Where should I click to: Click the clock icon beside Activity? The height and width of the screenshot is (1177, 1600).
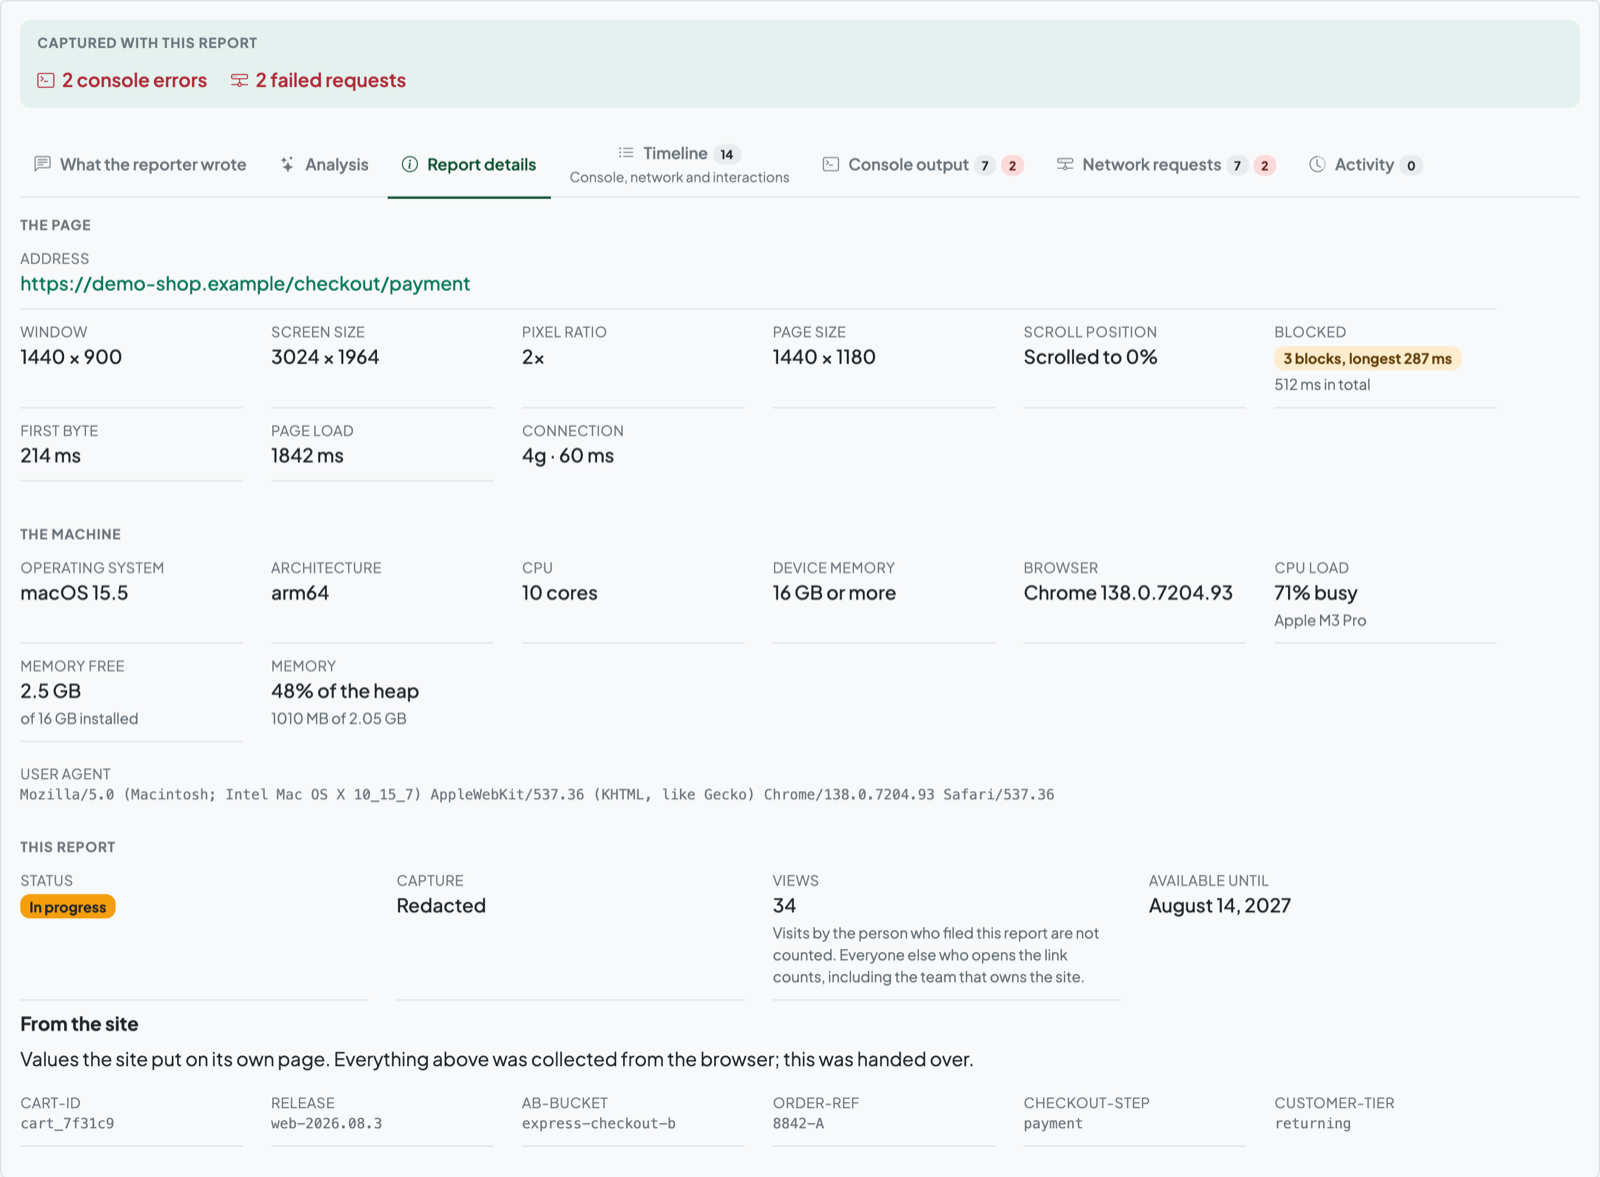[1317, 164]
